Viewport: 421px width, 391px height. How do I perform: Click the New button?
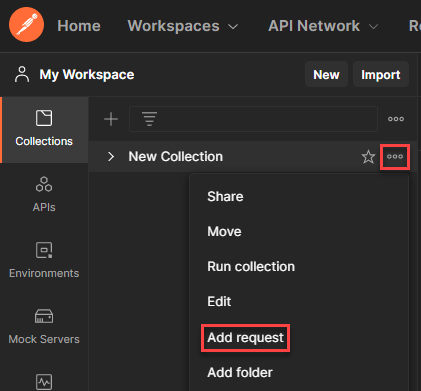[x=326, y=74]
